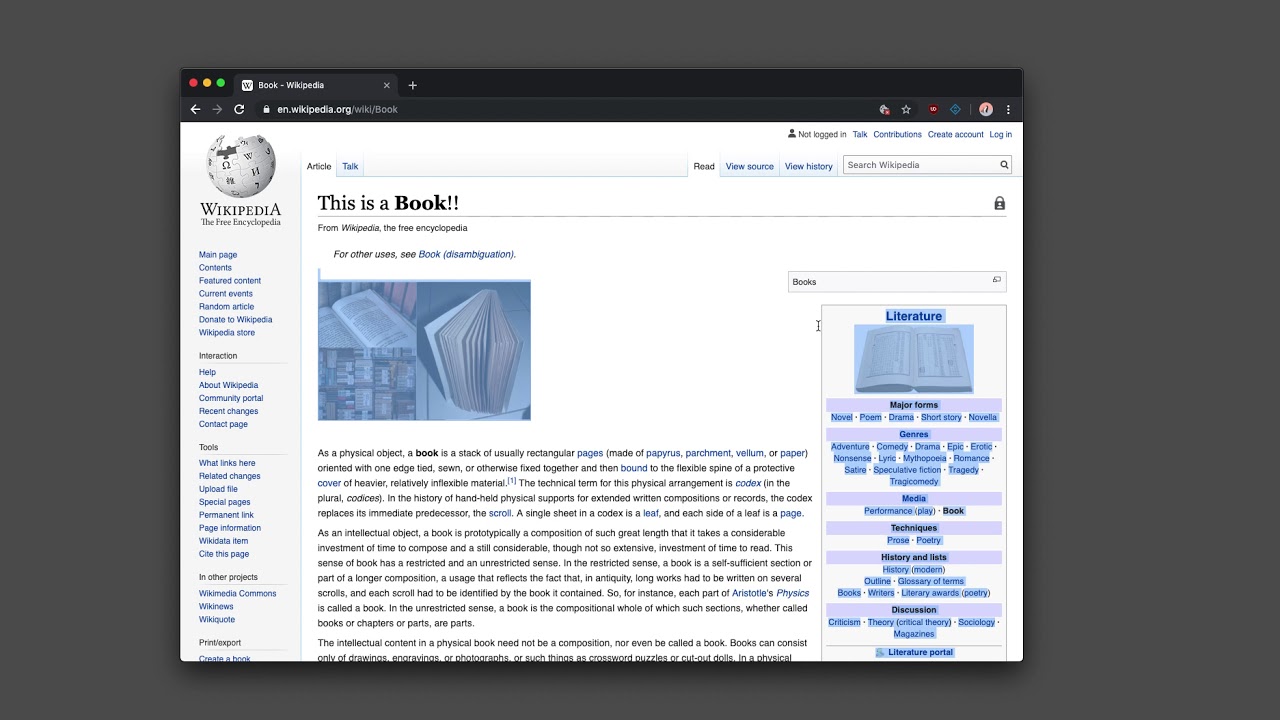The image size is (1280, 720).
Task: Click Talk in the top user links
Action: coord(860,134)
